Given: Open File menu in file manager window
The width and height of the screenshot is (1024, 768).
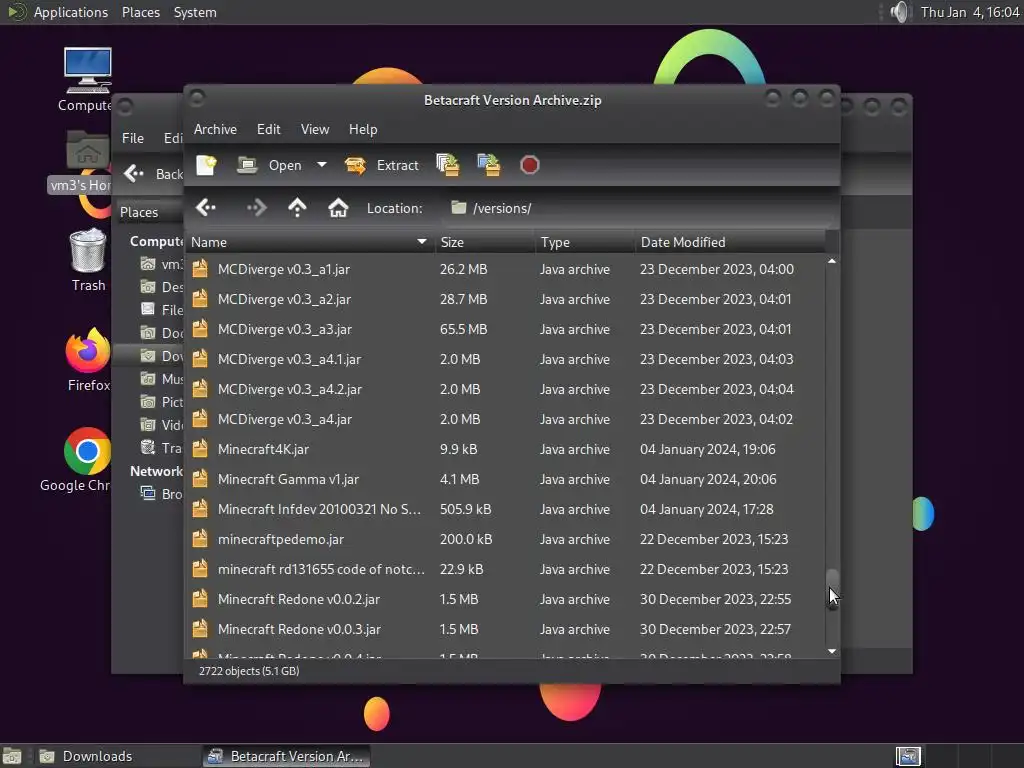Looking at the screenshot, I should (133, 138).
